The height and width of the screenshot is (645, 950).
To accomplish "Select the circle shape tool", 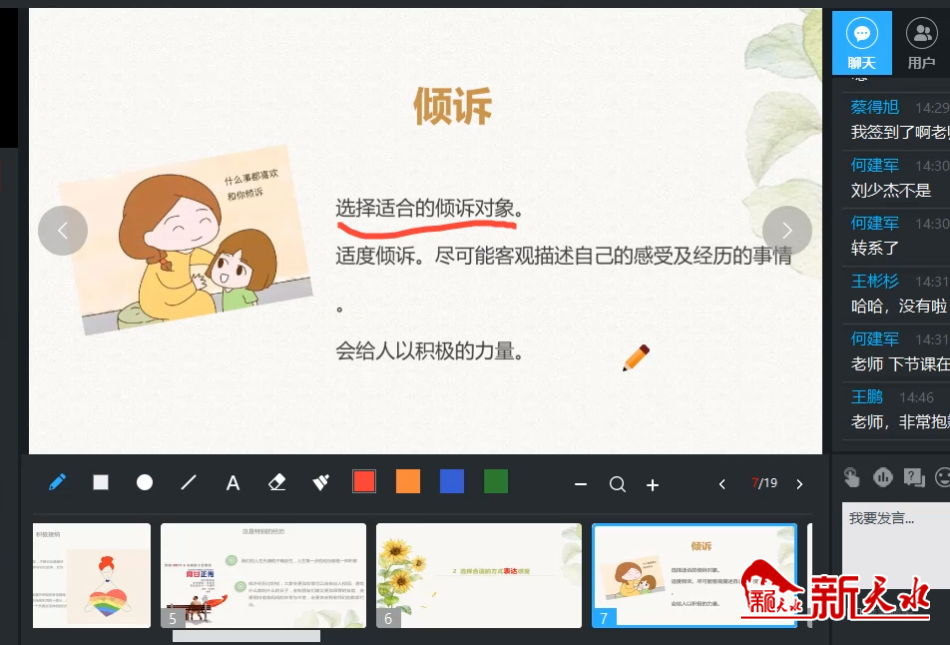I will coord(145,482).
